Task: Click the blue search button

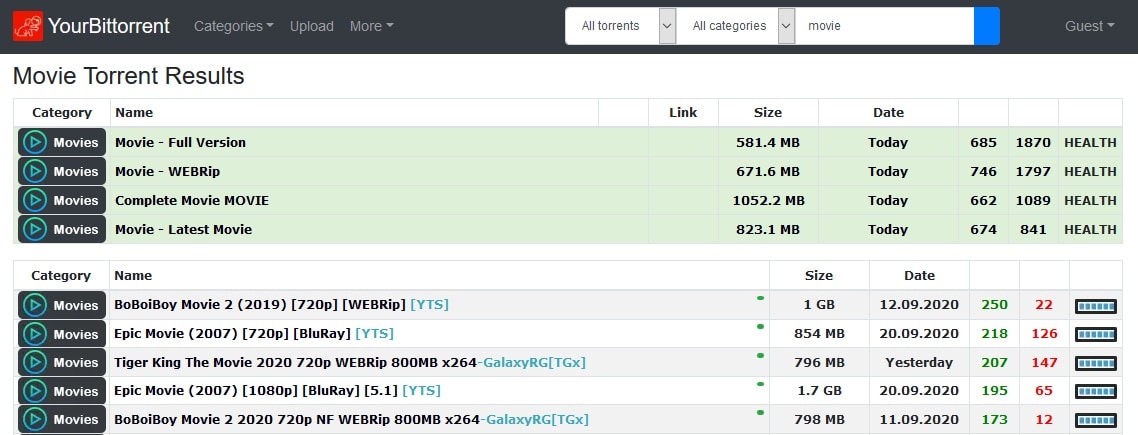Action: 986,26
